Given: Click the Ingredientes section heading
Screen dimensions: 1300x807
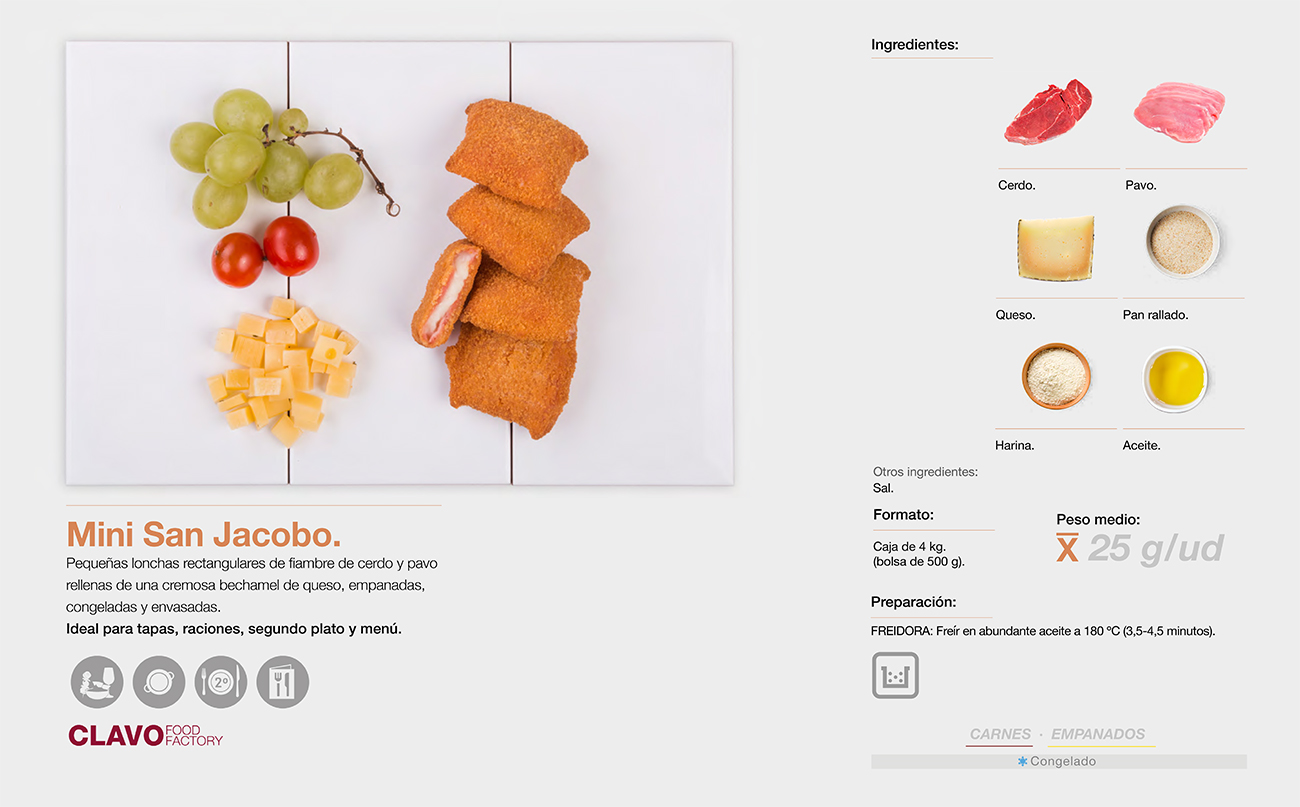Looking at the screenshot, I should click(x=915, y=44).
